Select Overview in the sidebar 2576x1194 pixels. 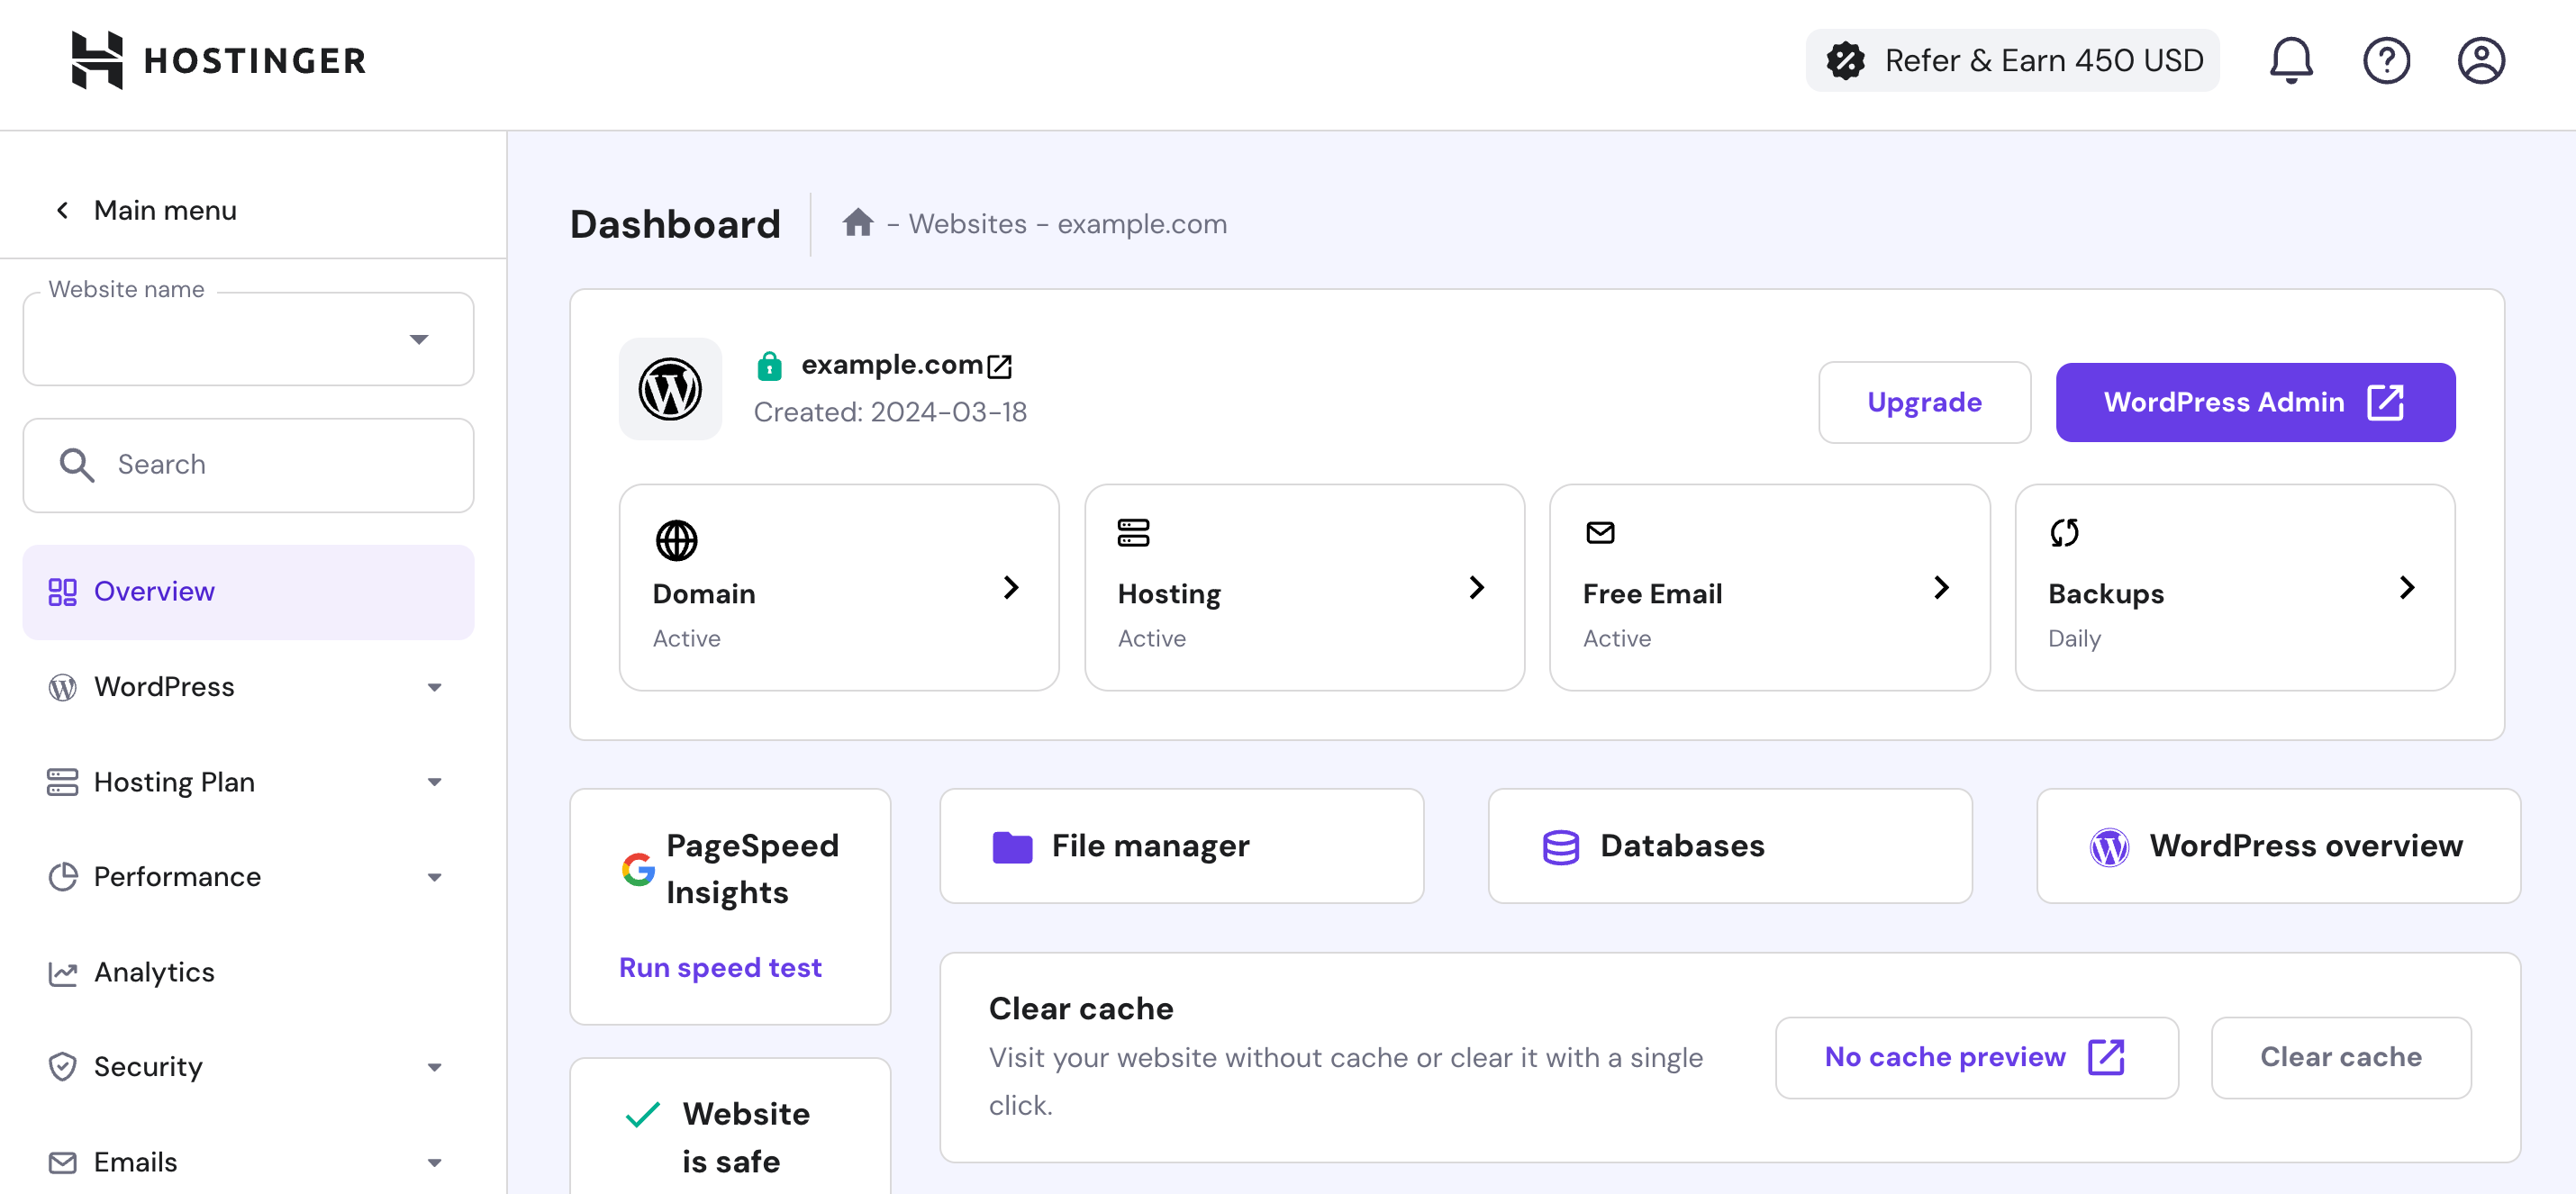pyautogui.click(x=154, y=591)
